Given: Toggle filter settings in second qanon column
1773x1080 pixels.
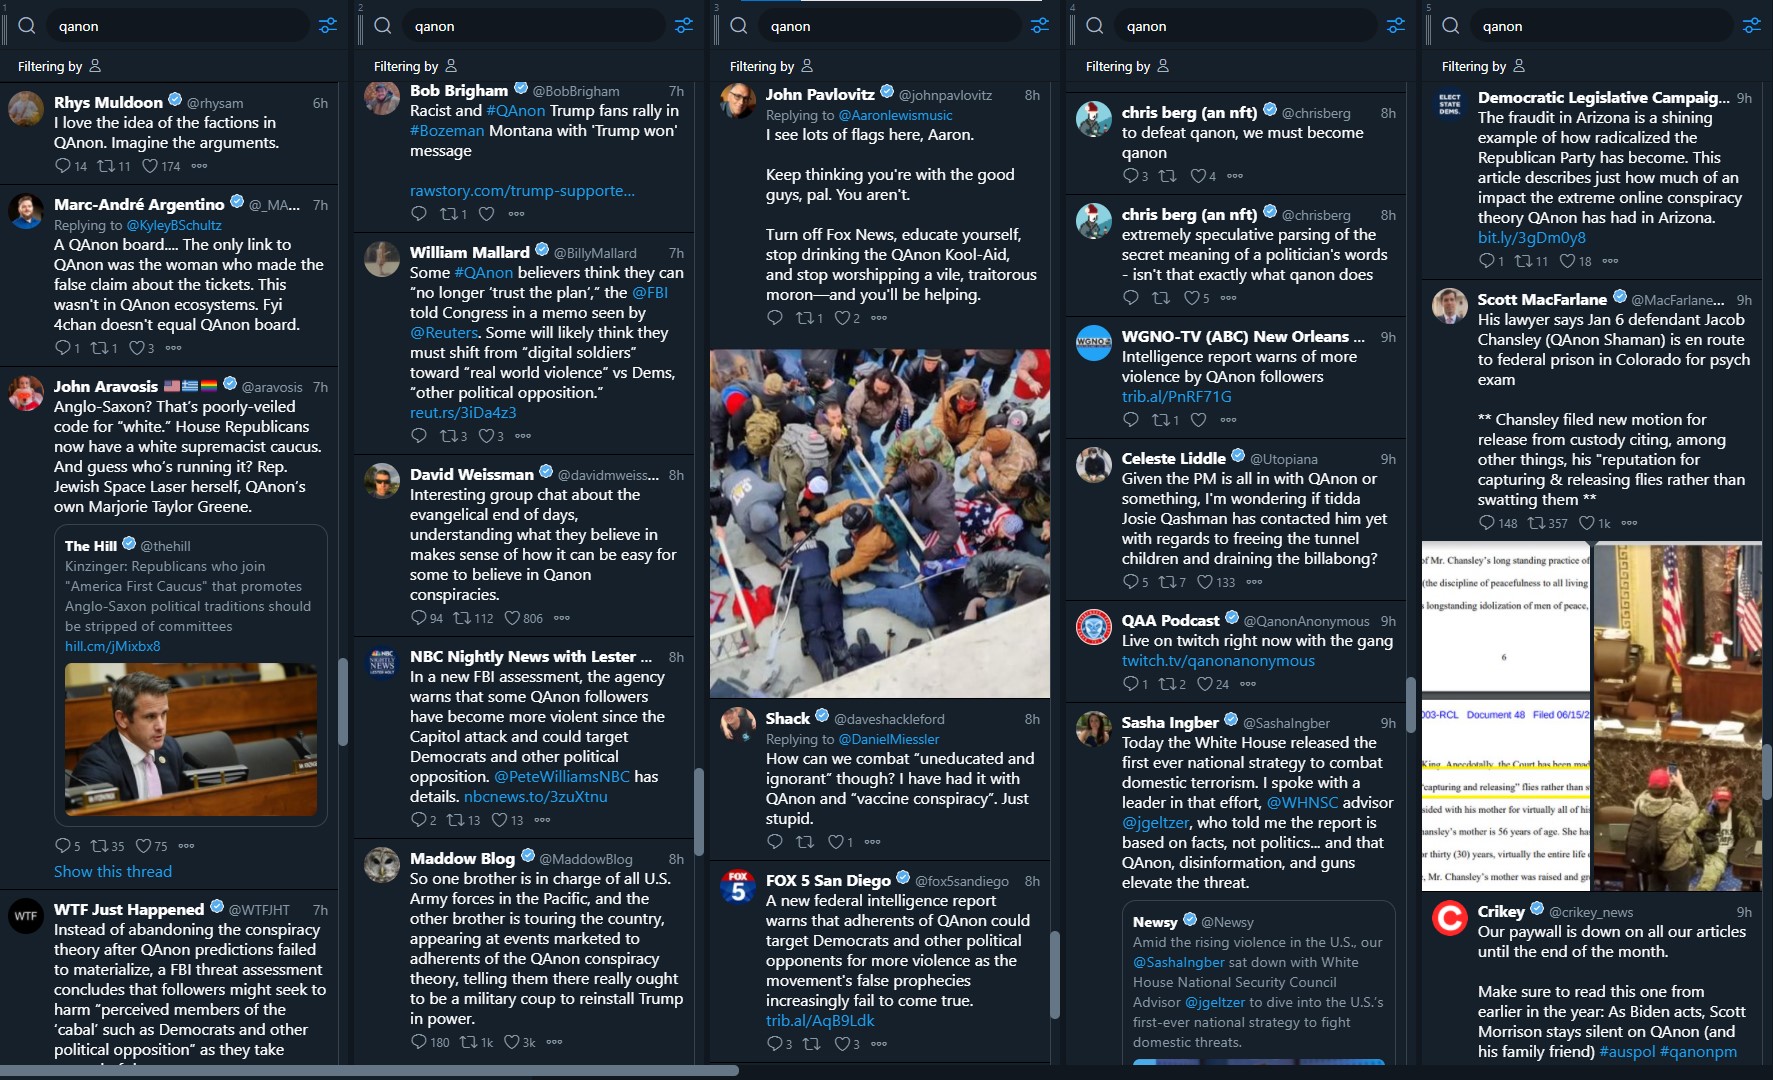Looking at the screenshot, I should [684, 26].
